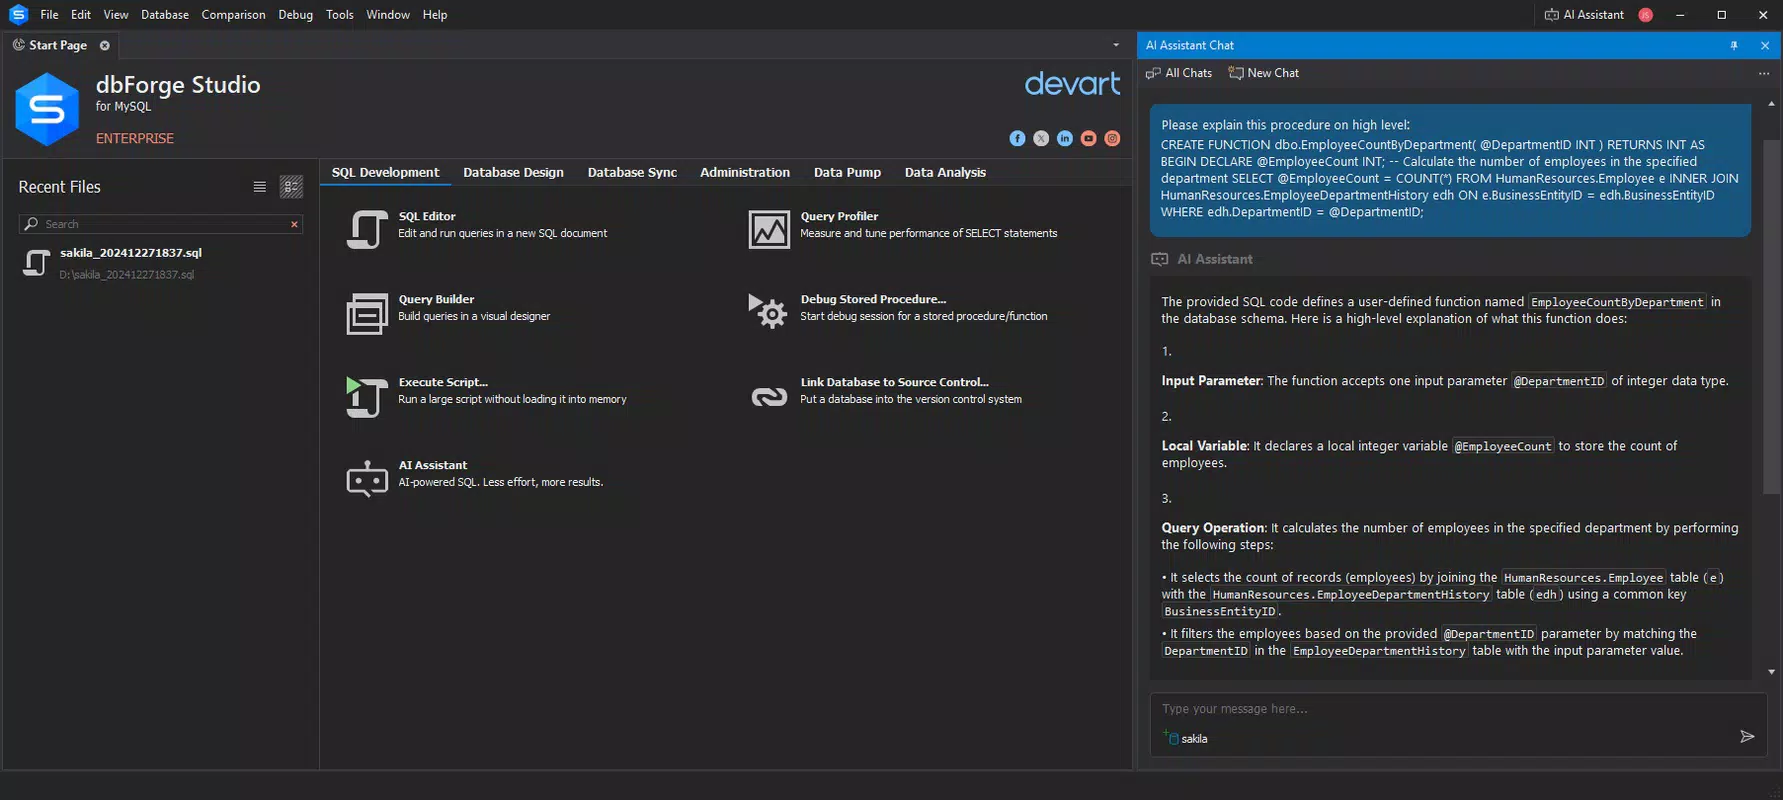Launch the Query Builder icon
The height and width of the screenshot is (800, 1783).
(x=367, y=313)
